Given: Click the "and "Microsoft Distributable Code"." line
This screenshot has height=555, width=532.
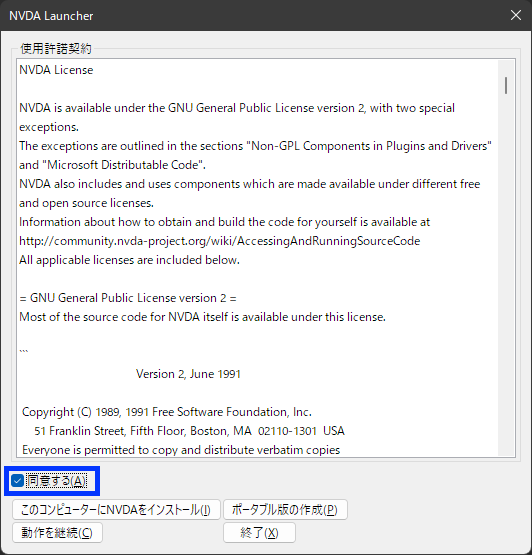Looking at the screenshot, I should 113,165.
